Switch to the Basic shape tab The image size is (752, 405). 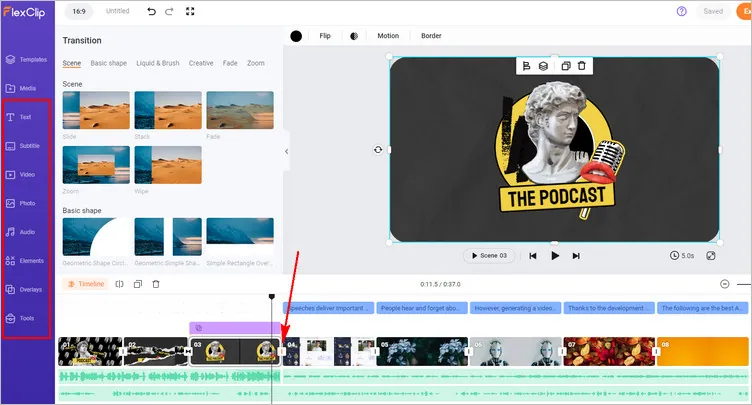108,63
